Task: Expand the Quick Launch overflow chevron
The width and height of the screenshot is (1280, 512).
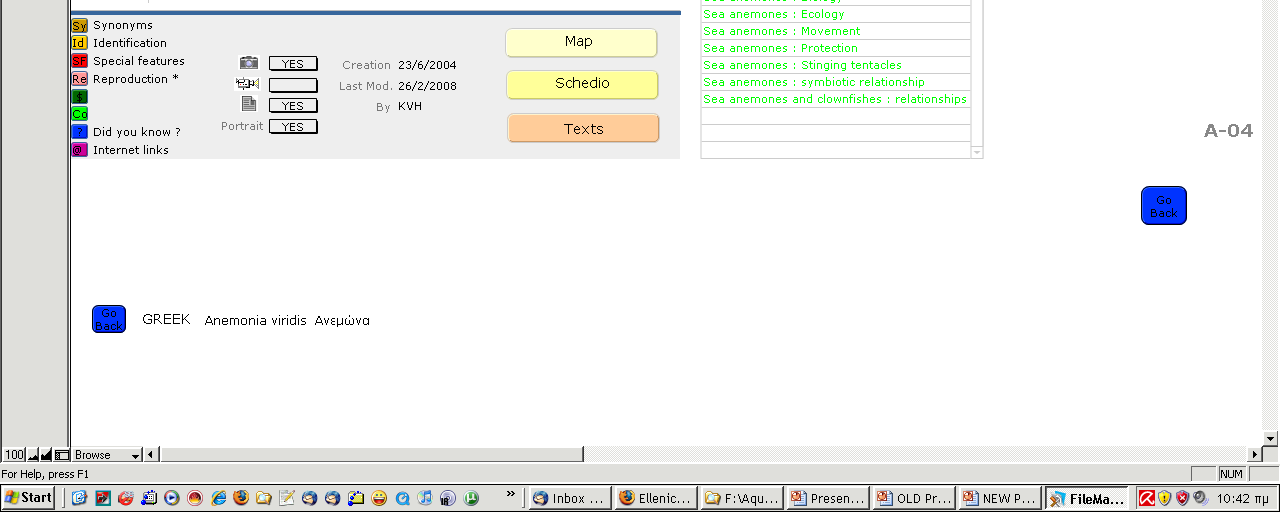Action: 512,494
